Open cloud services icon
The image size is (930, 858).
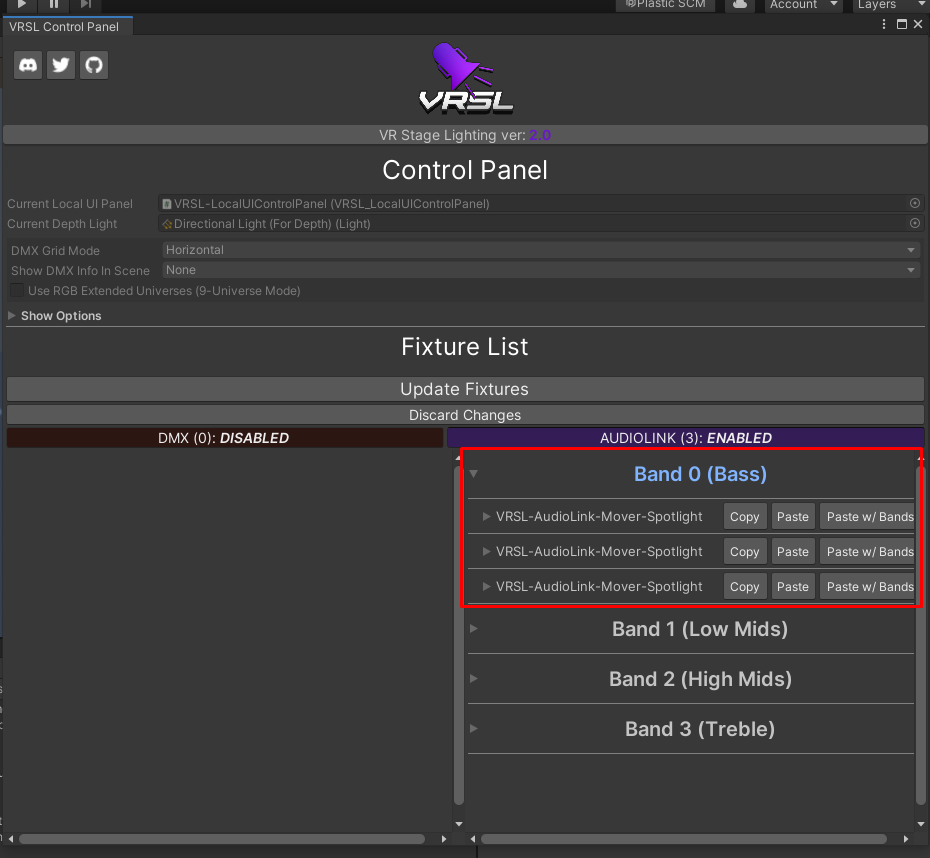tap(740, 5)
